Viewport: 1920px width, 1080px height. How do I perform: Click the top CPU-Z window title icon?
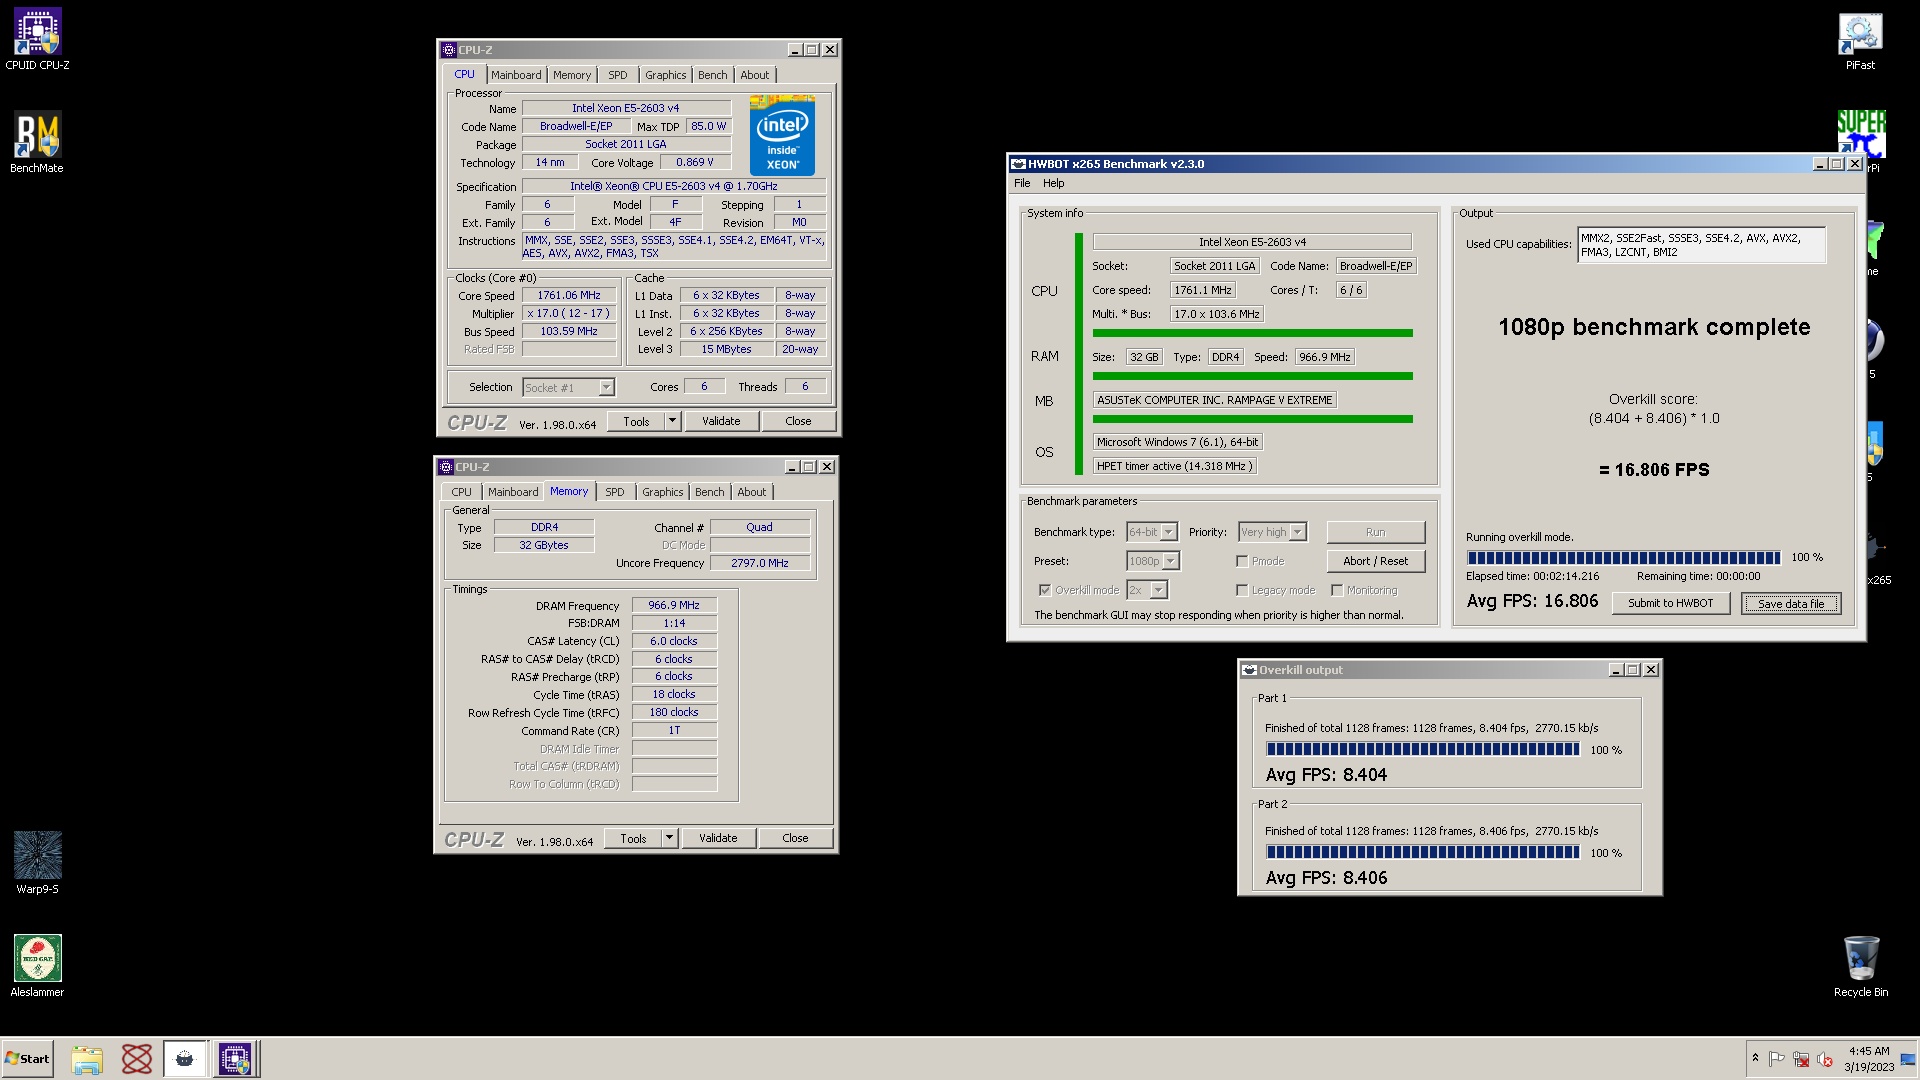coord(449,50)
